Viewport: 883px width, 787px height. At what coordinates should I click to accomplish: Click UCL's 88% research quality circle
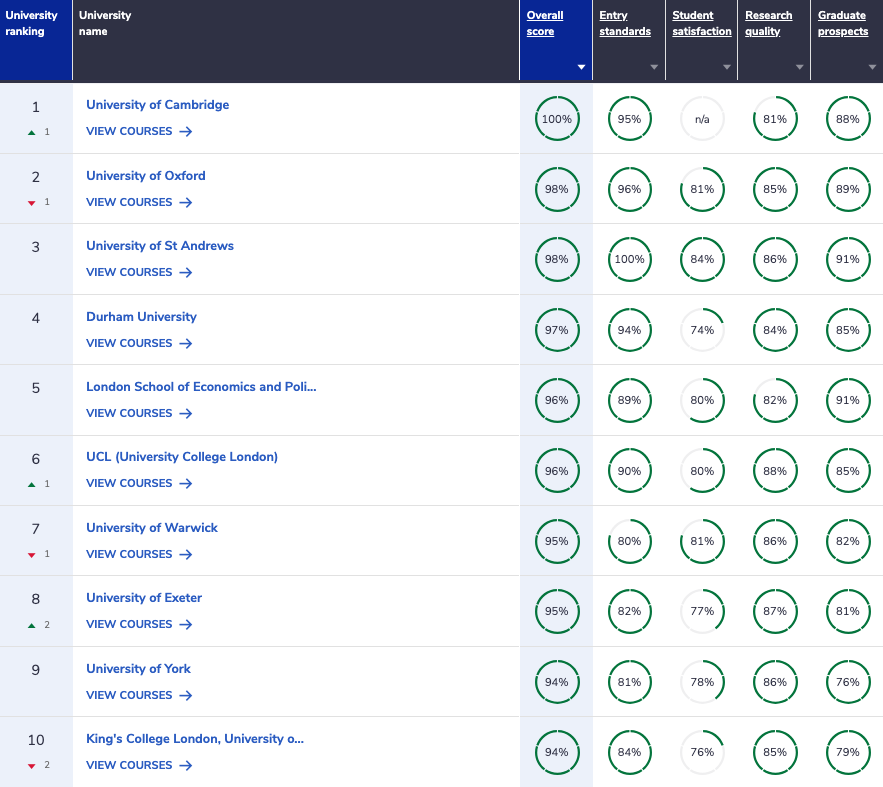click(x=775, y=471)
